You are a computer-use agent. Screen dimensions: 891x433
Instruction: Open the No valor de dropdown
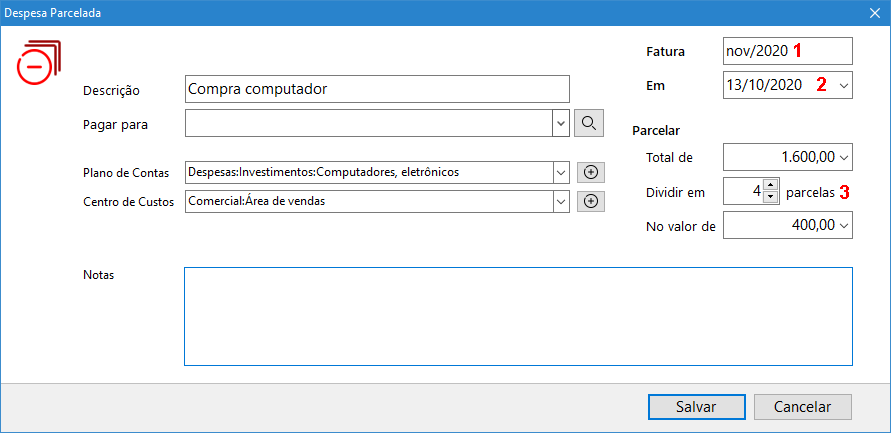[x=843, y=227]
